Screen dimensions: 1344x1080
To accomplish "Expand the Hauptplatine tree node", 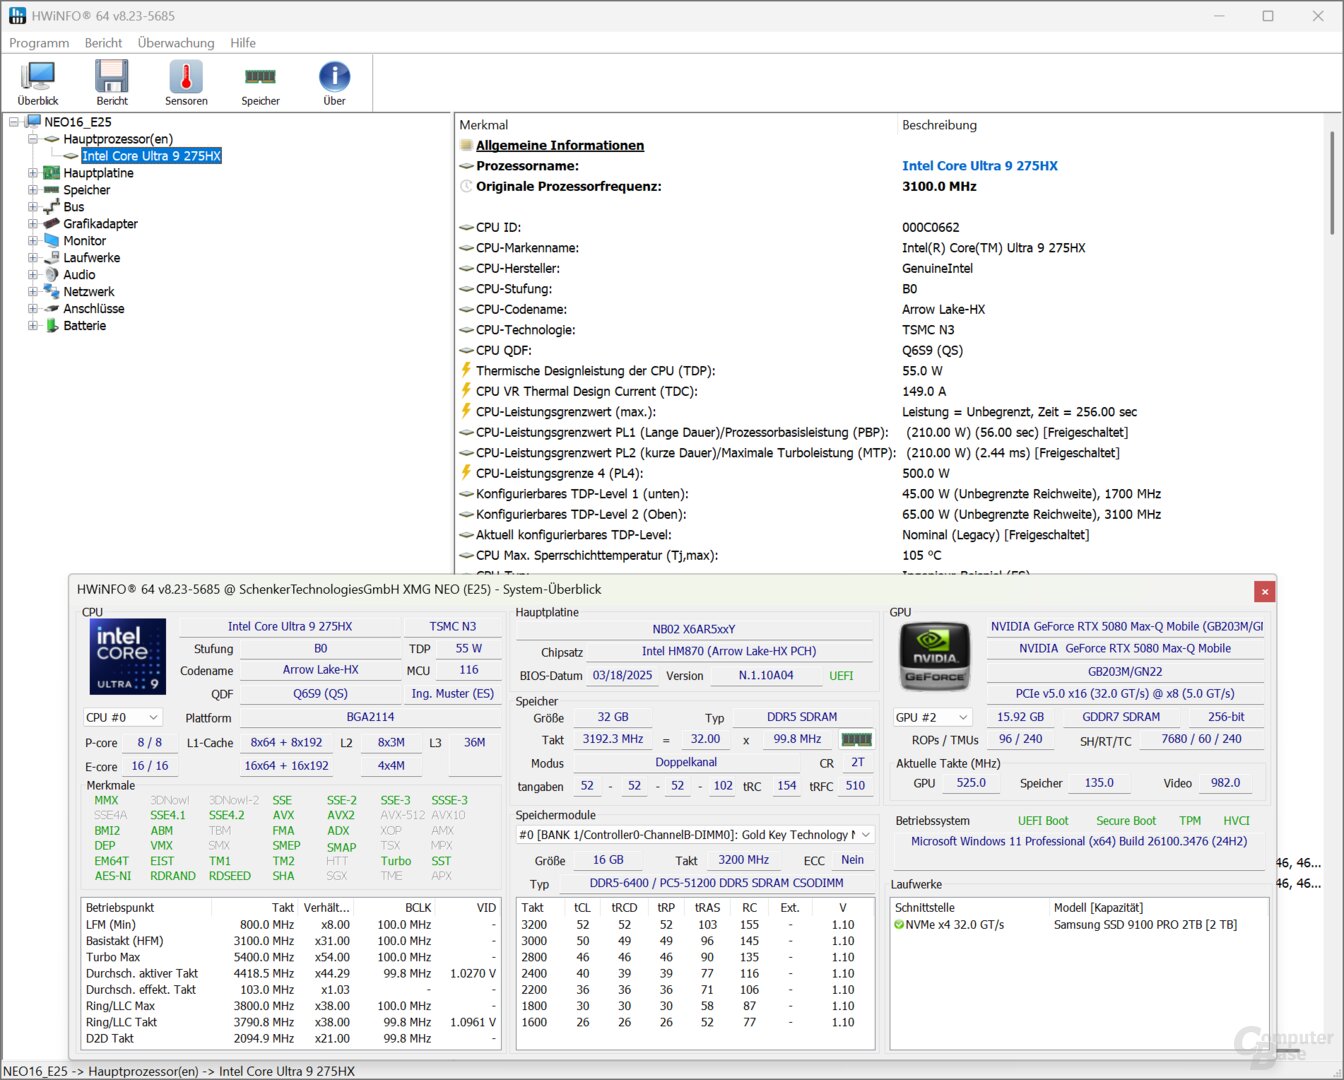I will pyautogui.click(x=33, y=172).
